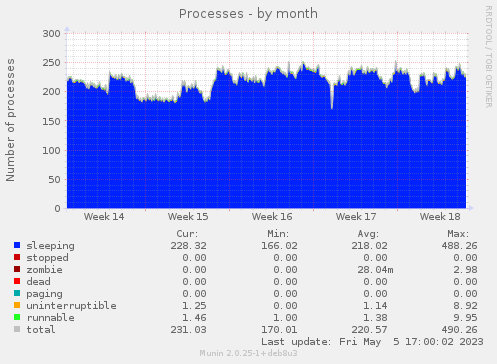Click the 'stopped' legend label

pos(47,258)
